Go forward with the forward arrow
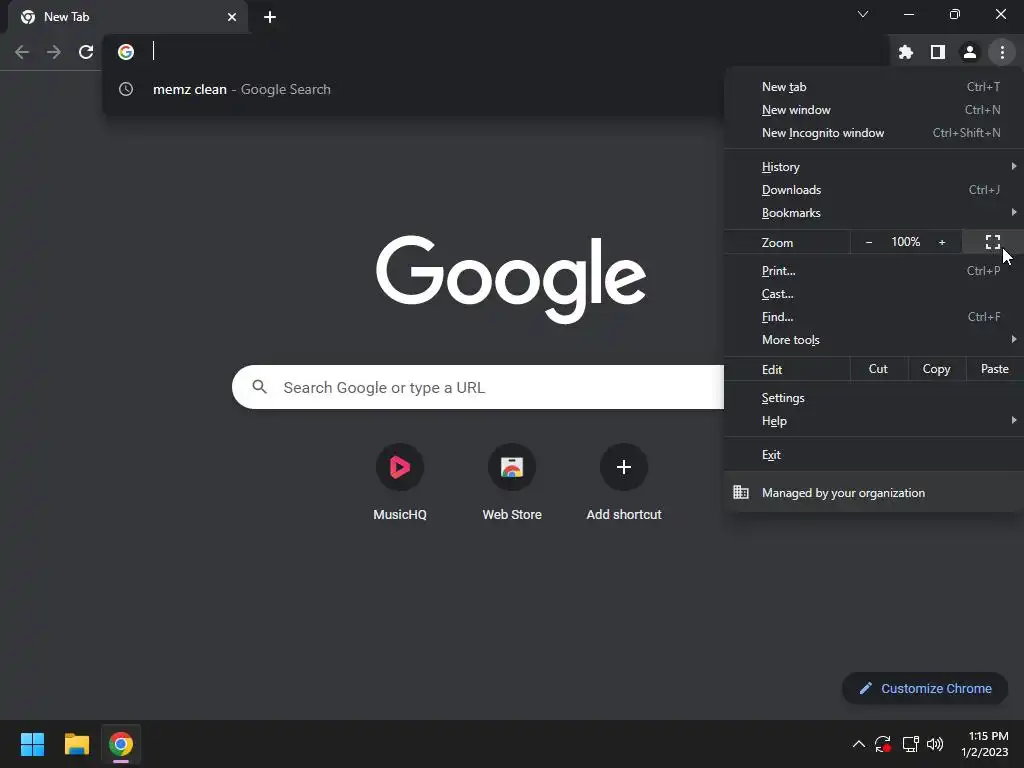The image size is (1024, 768). pyautogui.click(x=54, y=52)
